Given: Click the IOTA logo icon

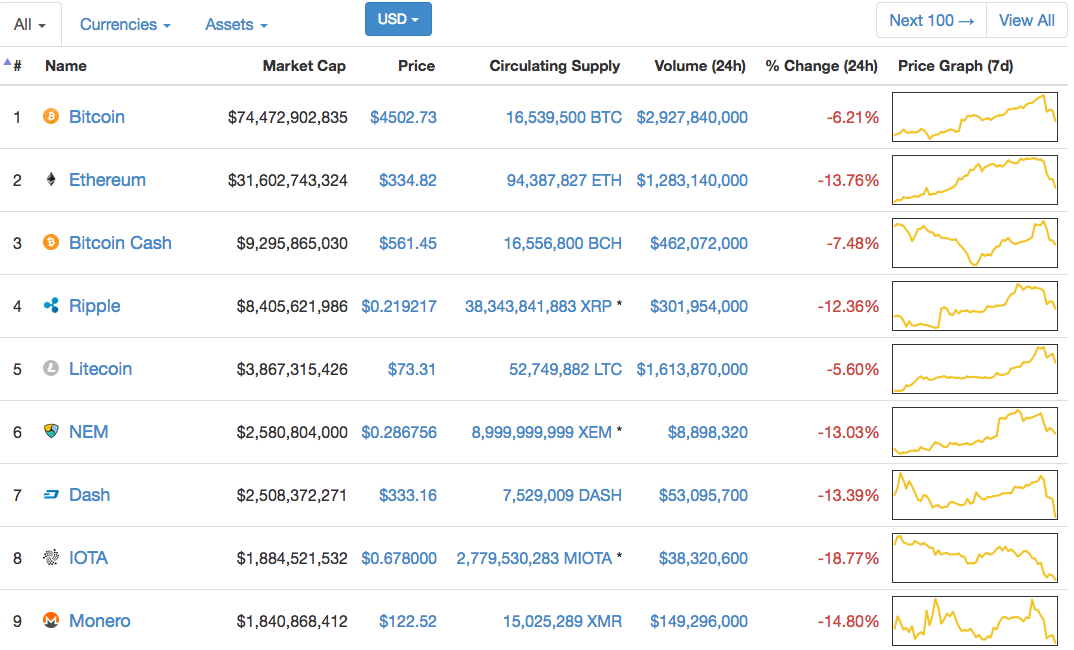Looking at the screenshot, I should click(51, 558).
